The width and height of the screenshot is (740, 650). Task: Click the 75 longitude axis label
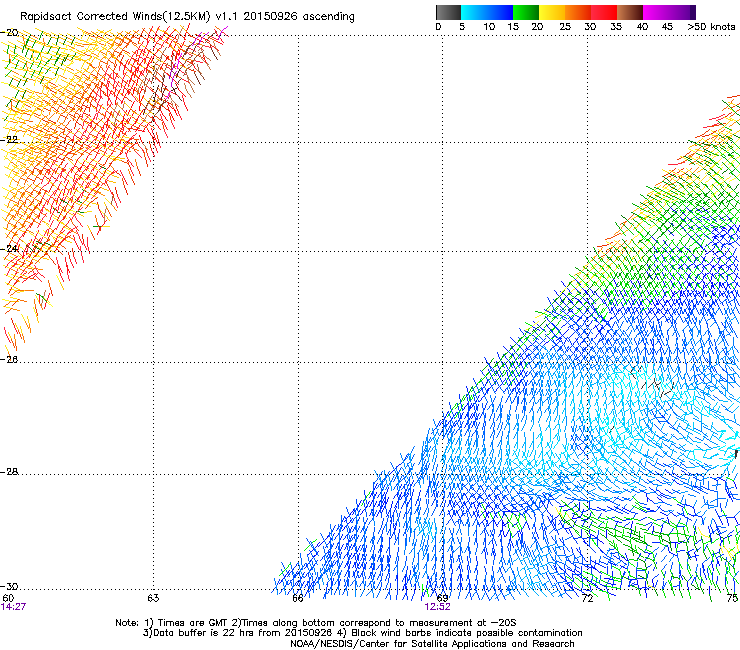pos(732,598)
